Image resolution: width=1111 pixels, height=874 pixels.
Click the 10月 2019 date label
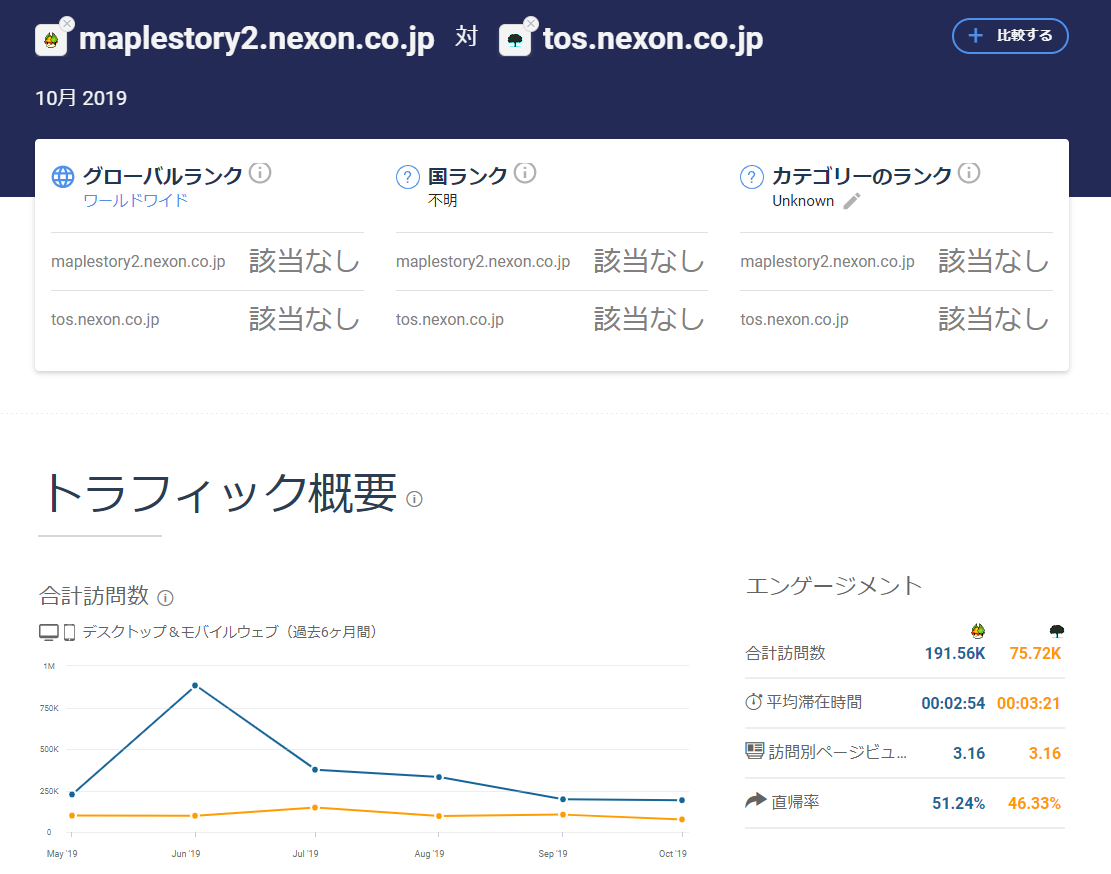coord(81,98)
